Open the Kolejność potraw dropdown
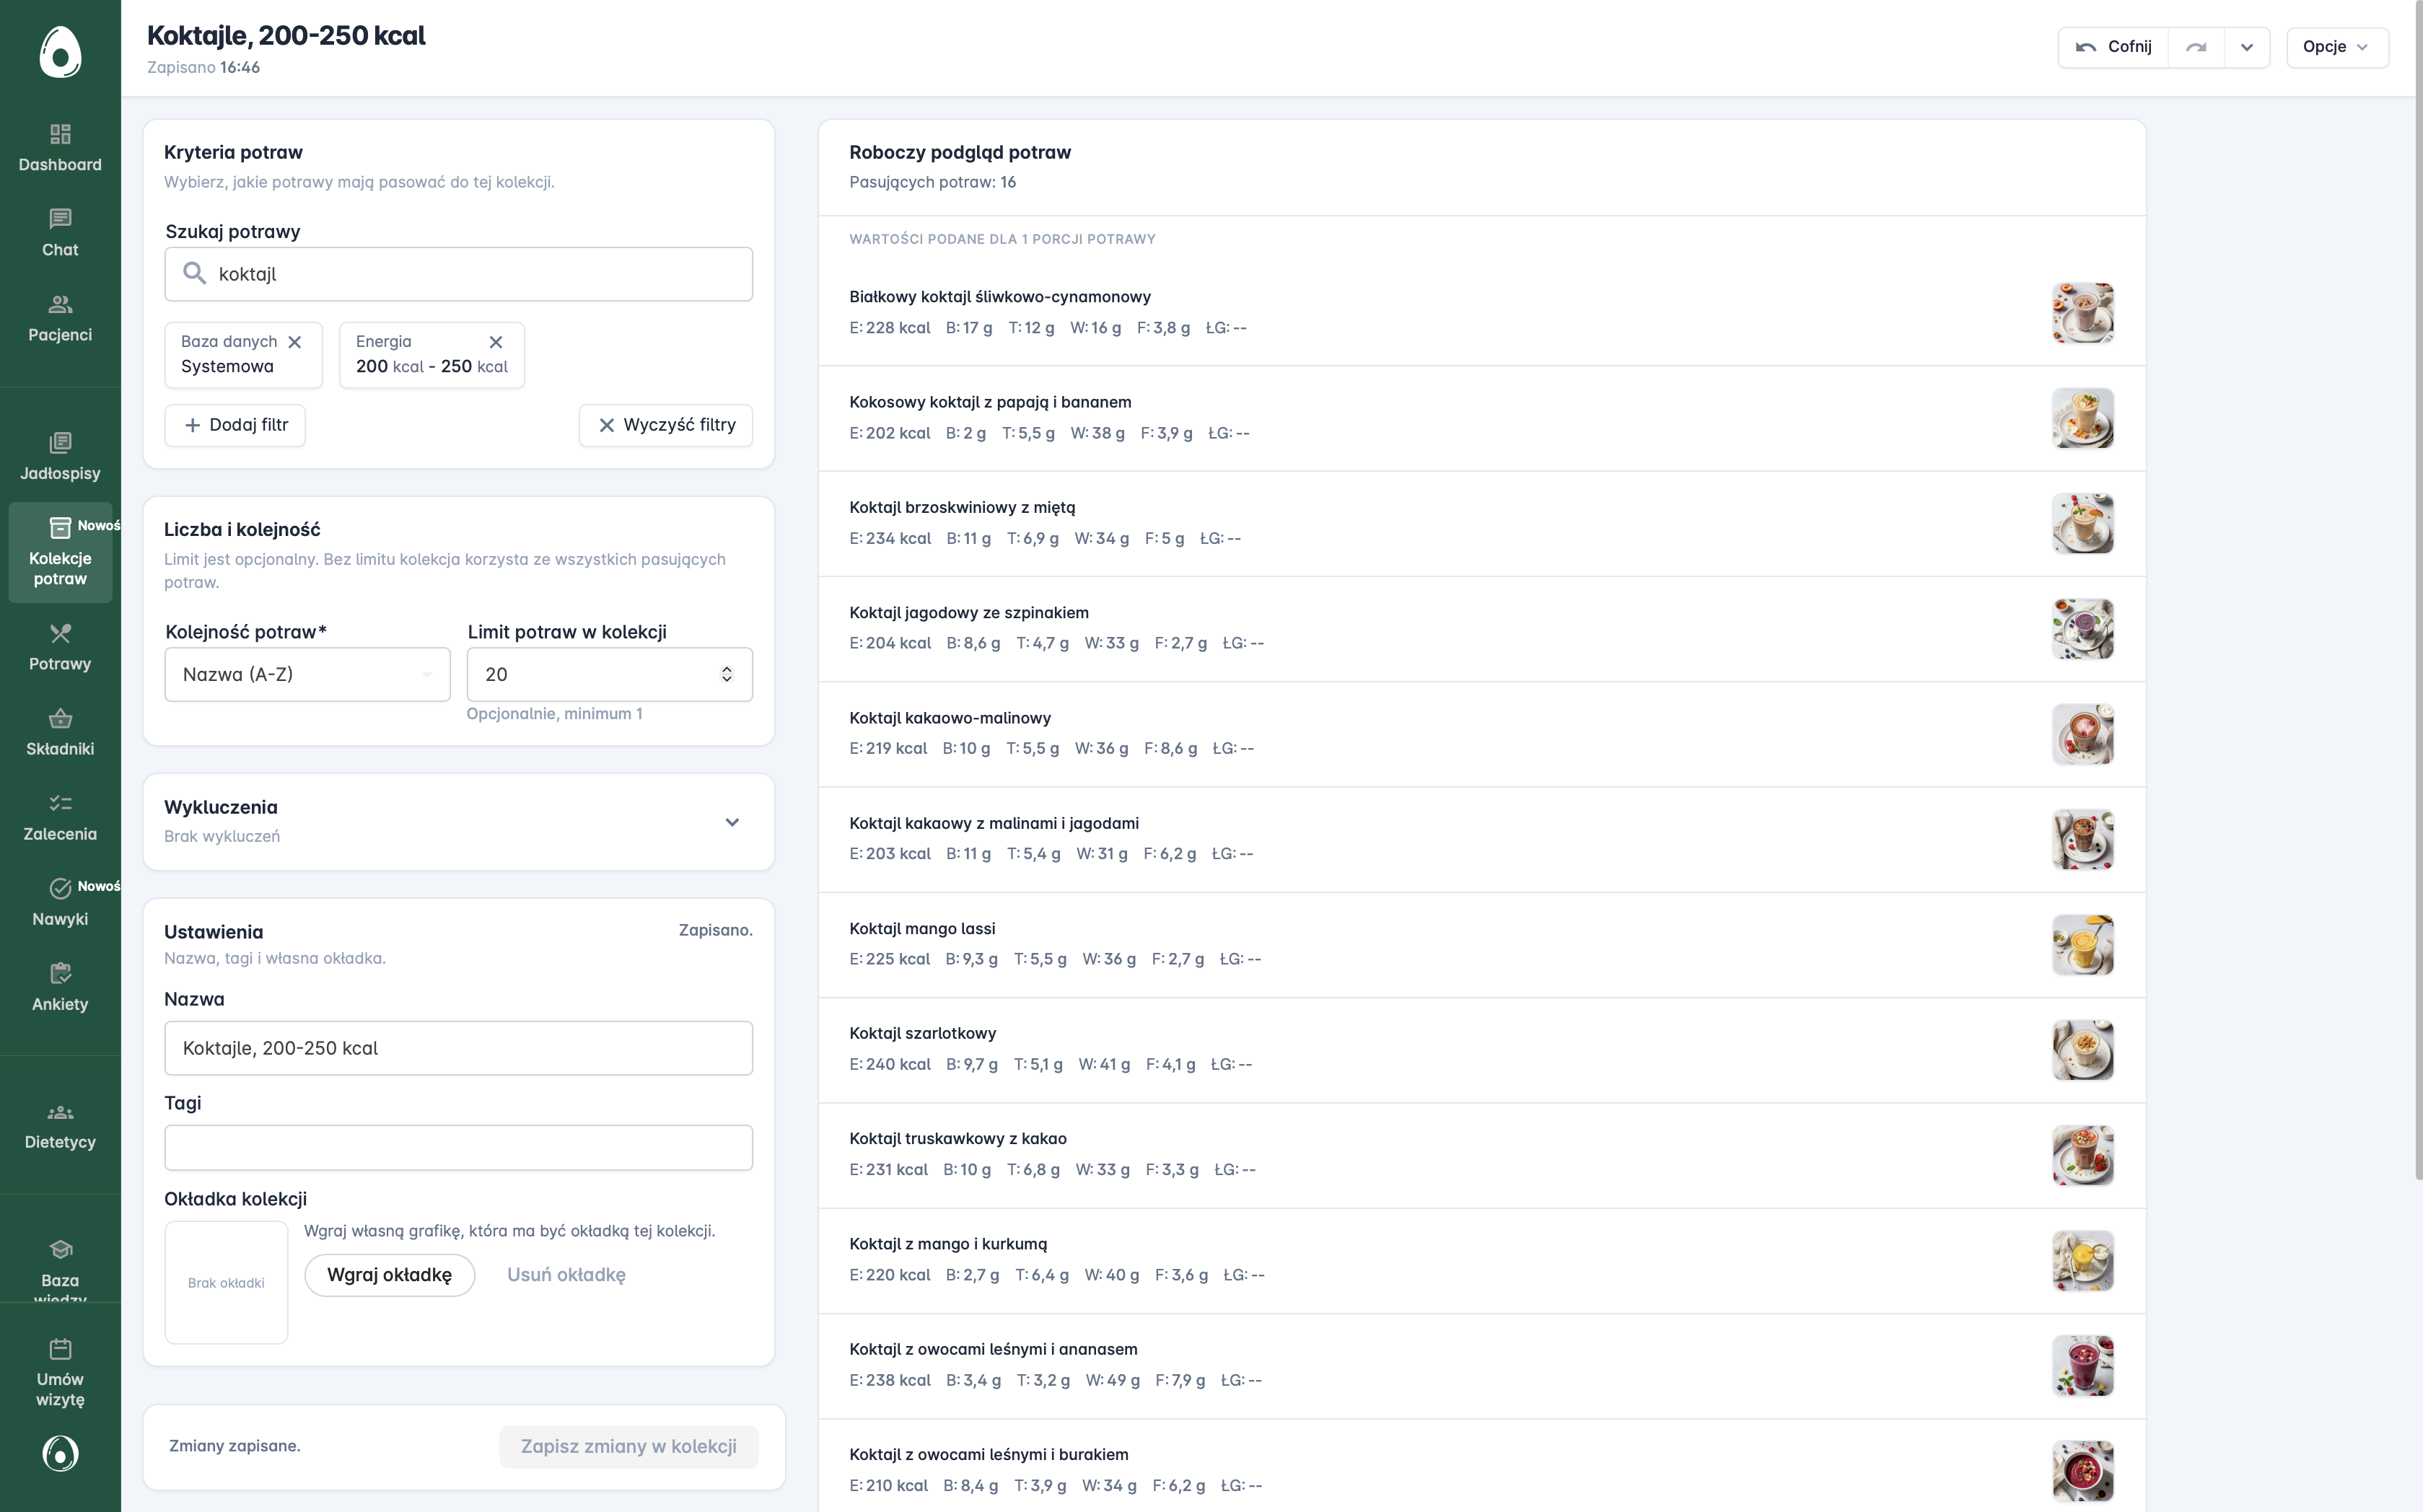The width and height of the screenshot is (2423, 1512). click(x=307, y=674)
